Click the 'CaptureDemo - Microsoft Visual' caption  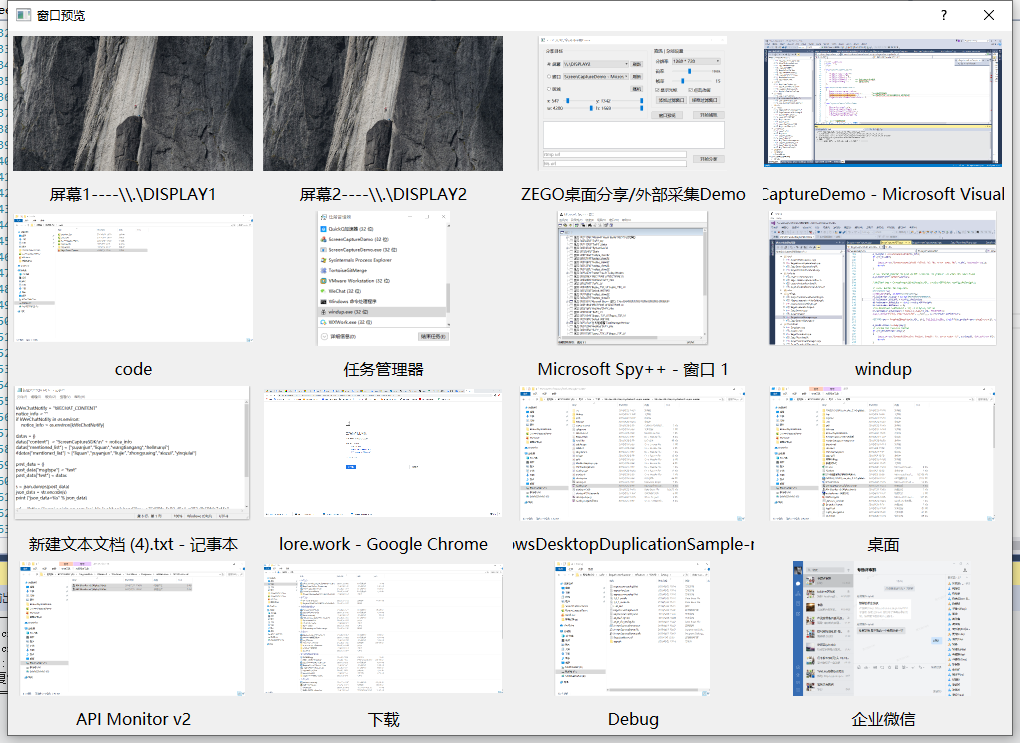[x=883, y=195]
